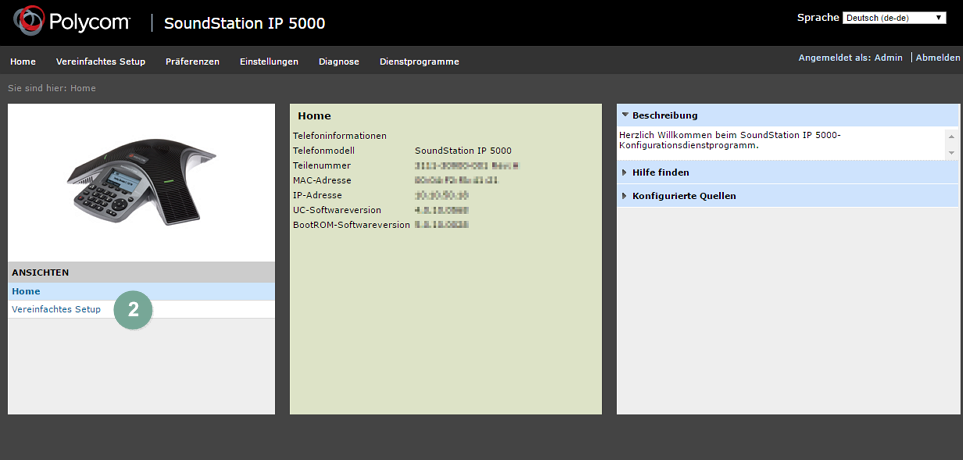
Task: Open the Einstellungen menu
Action: point(269,62)
